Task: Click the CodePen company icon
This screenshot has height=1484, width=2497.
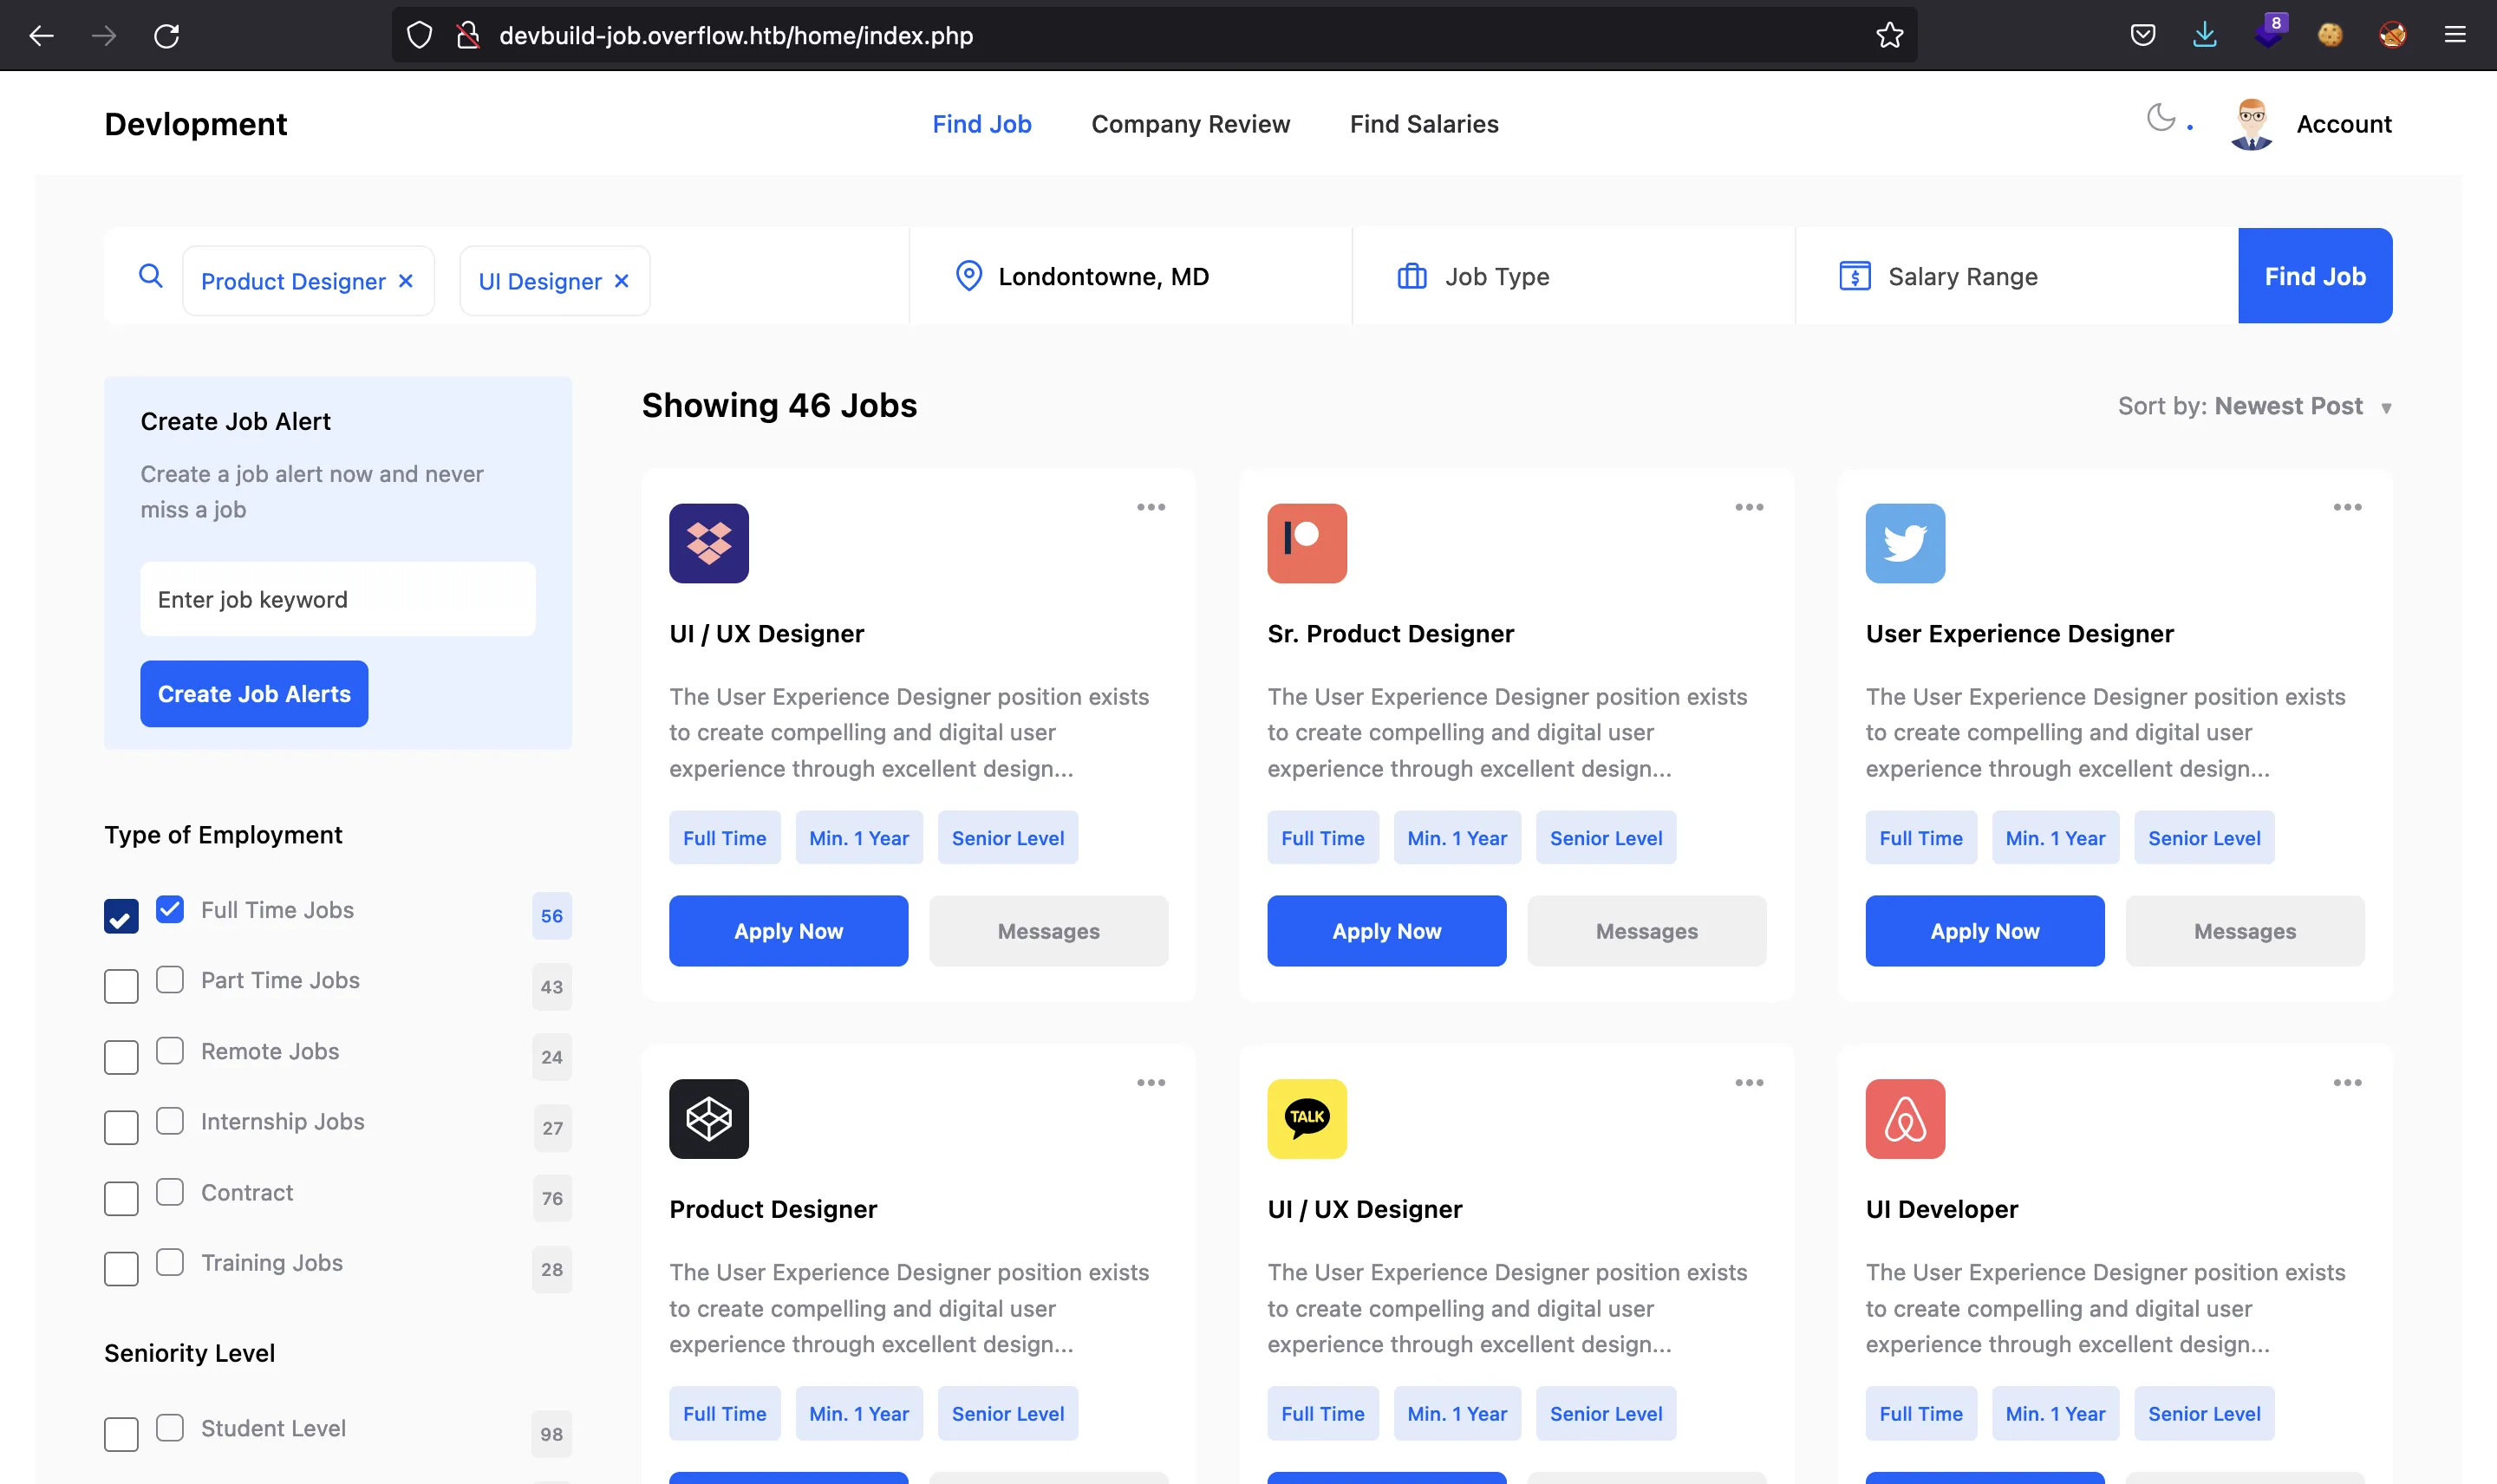Action: pos(708,1118)
